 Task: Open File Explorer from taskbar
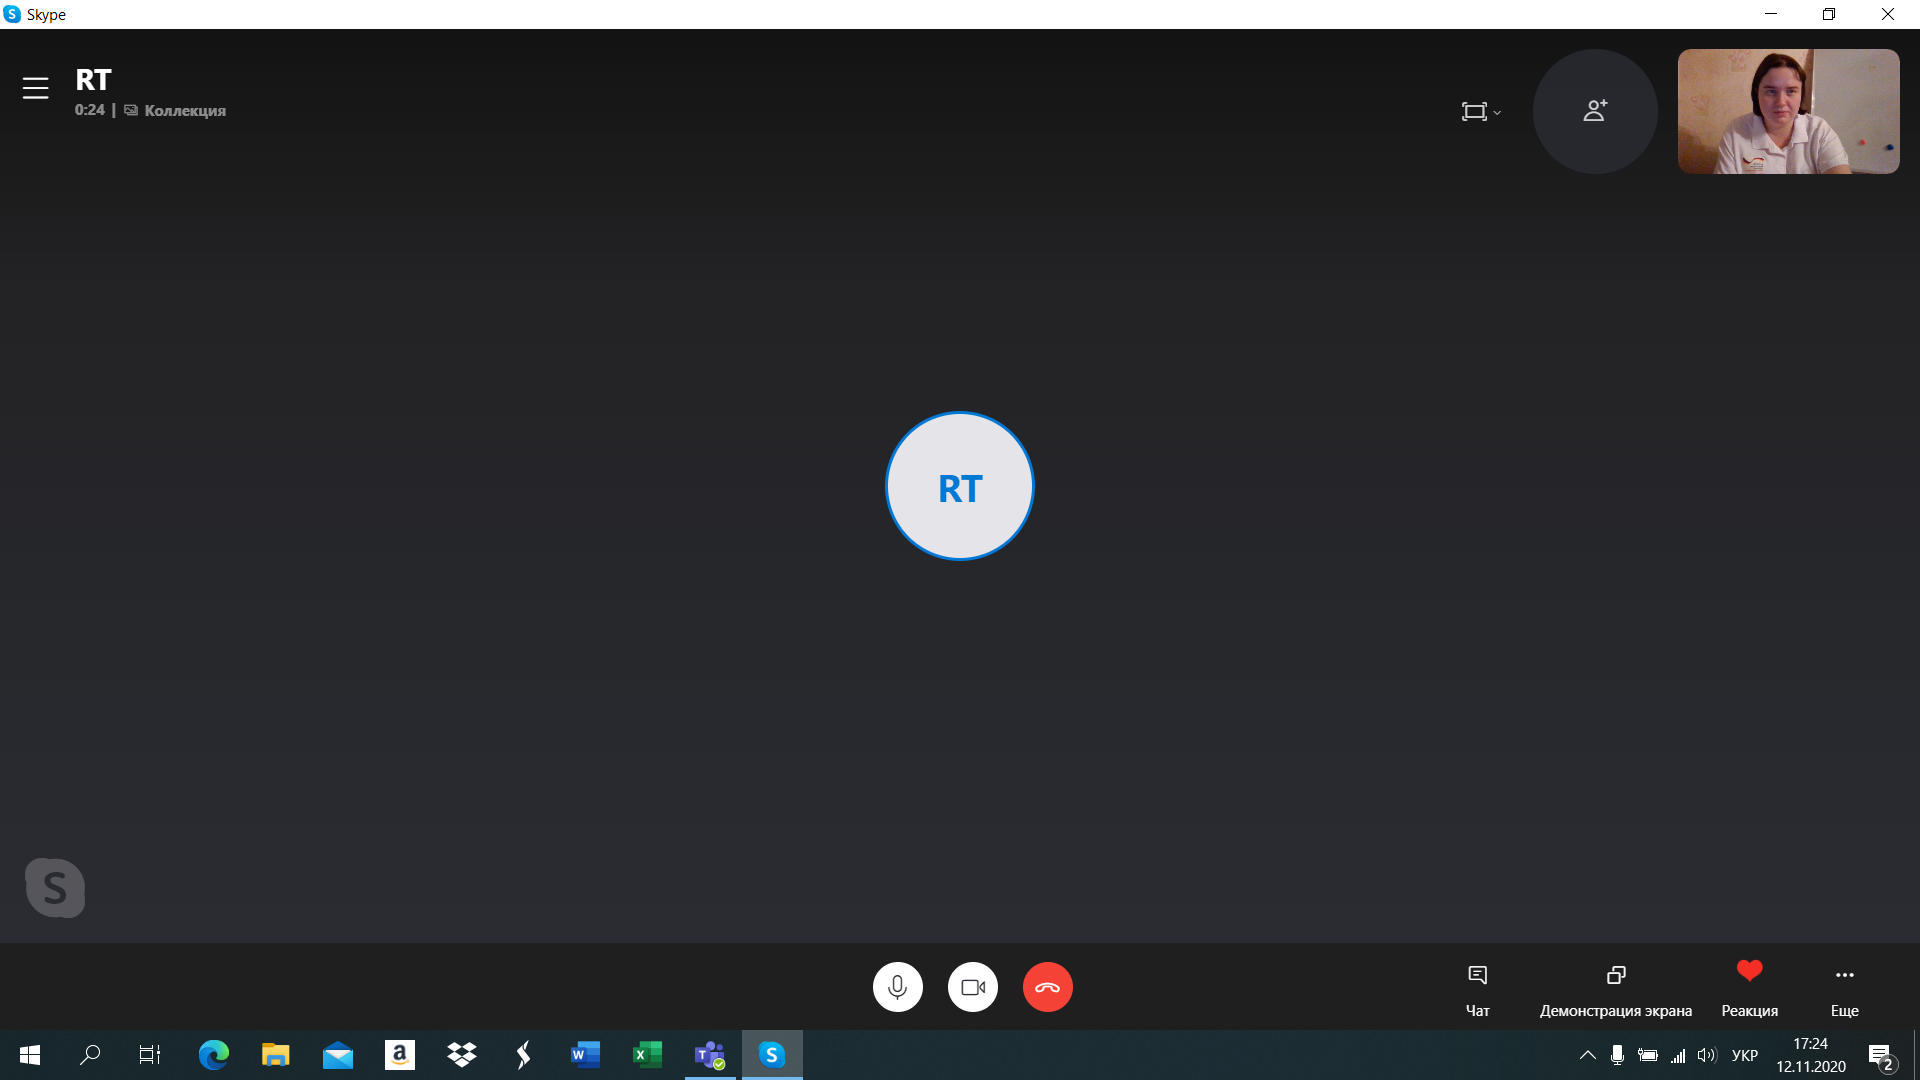click(275, 1055)
